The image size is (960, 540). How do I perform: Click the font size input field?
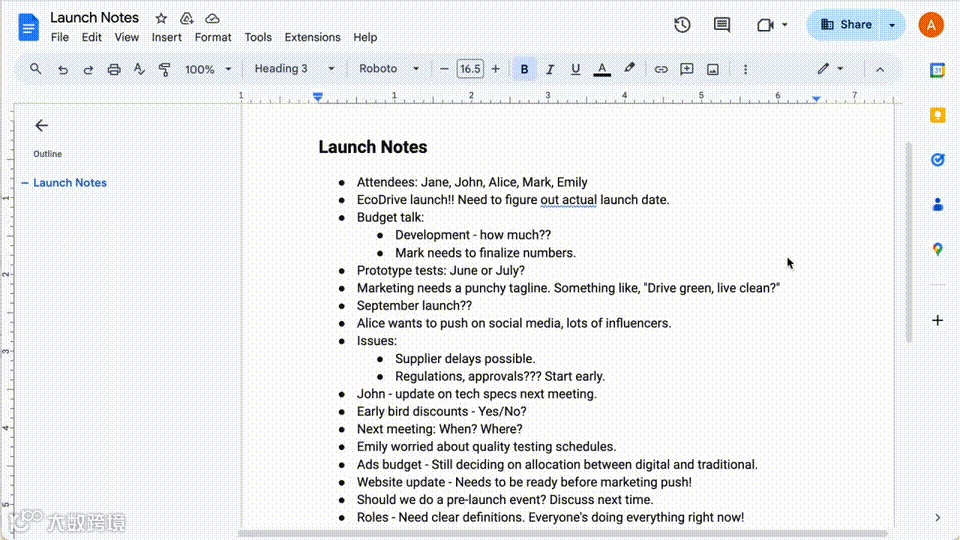(470, 69)
